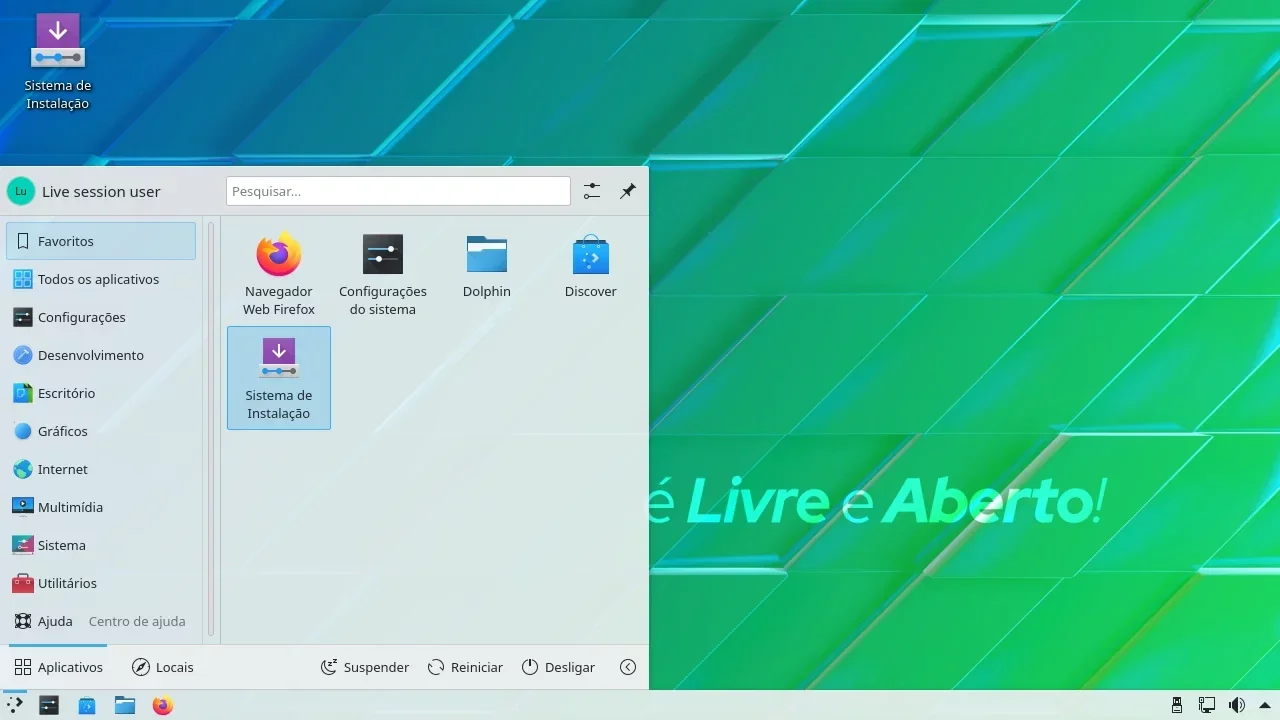The image size is (1280, 720).
Task: Click the category list scrollbar
Action: click(211, 430)
